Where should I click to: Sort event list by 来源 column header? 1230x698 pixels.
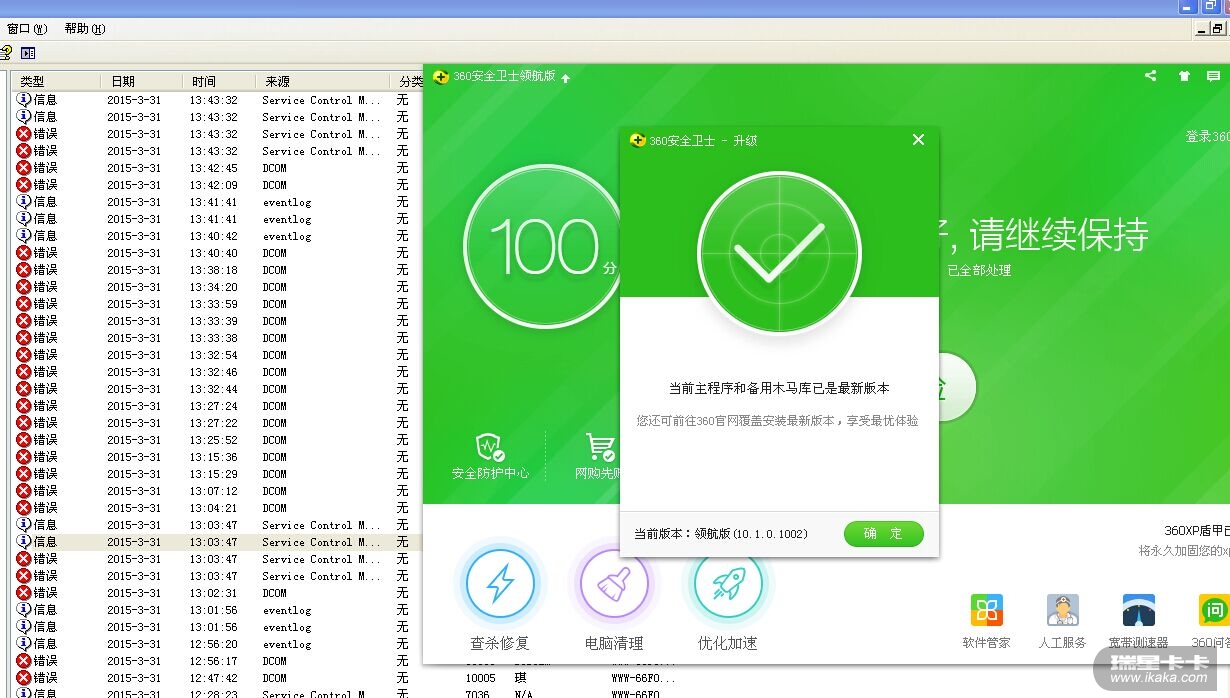[321, 81]
